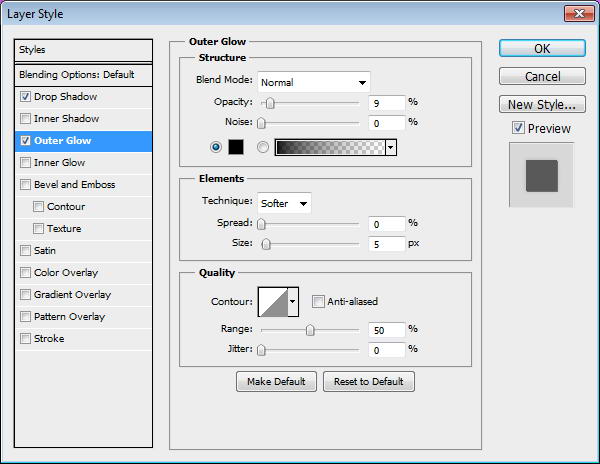Click the Jitter slider handle
This screenshot has height=464, width=600.
(261, 350)
